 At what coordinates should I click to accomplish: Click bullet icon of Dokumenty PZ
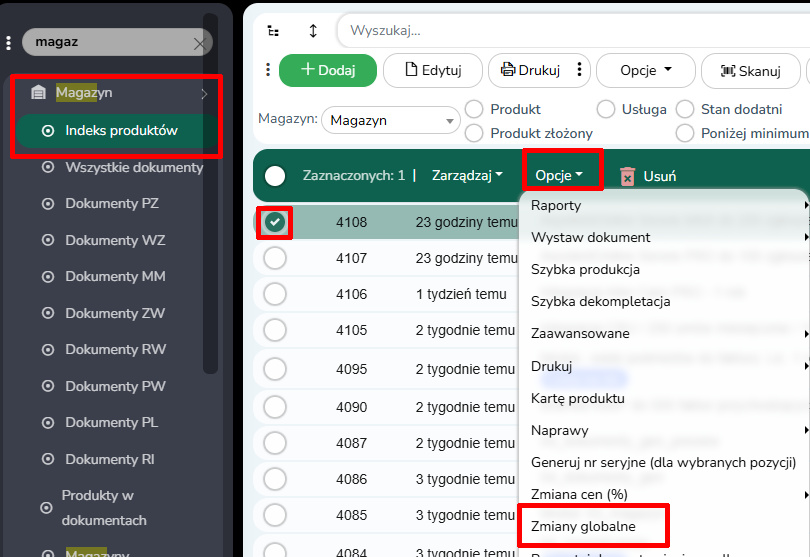click(48, 204)
